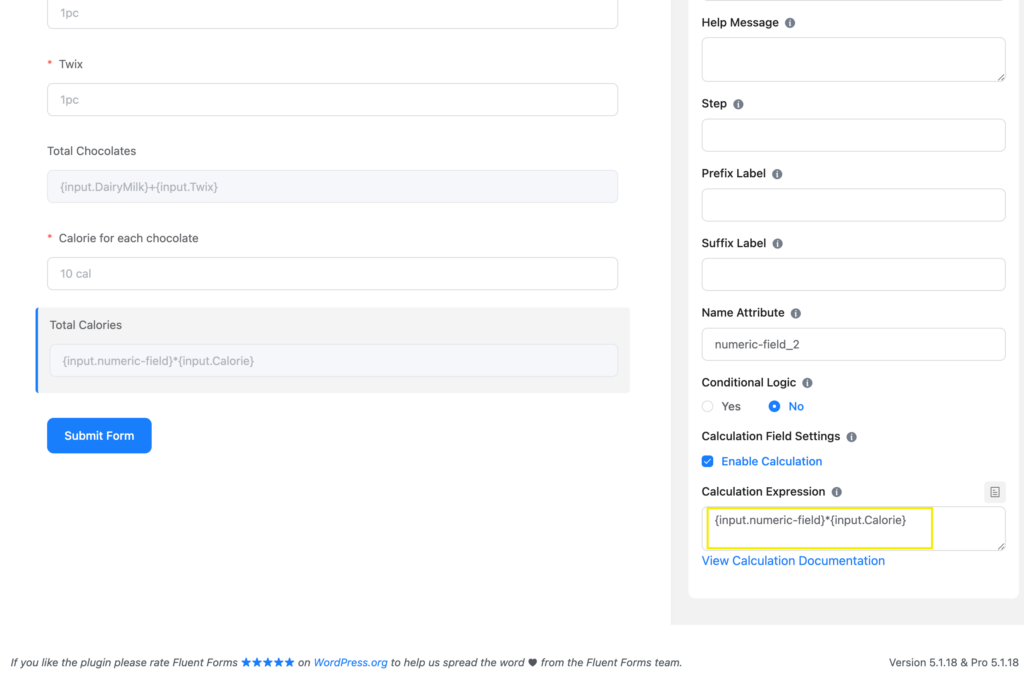
Task: Click the Total Calories label
Action: point(86,325)
